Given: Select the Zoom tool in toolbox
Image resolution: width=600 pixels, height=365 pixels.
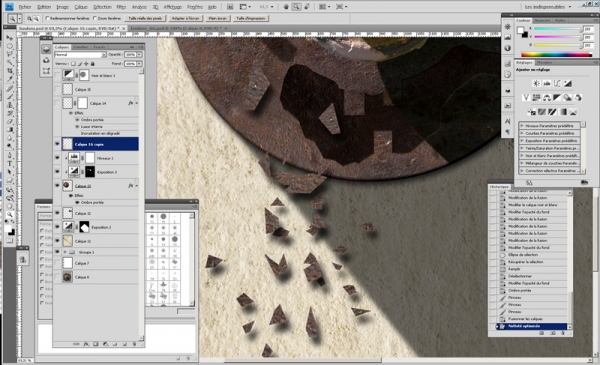Looking at the screenshot, I should 10,214.
